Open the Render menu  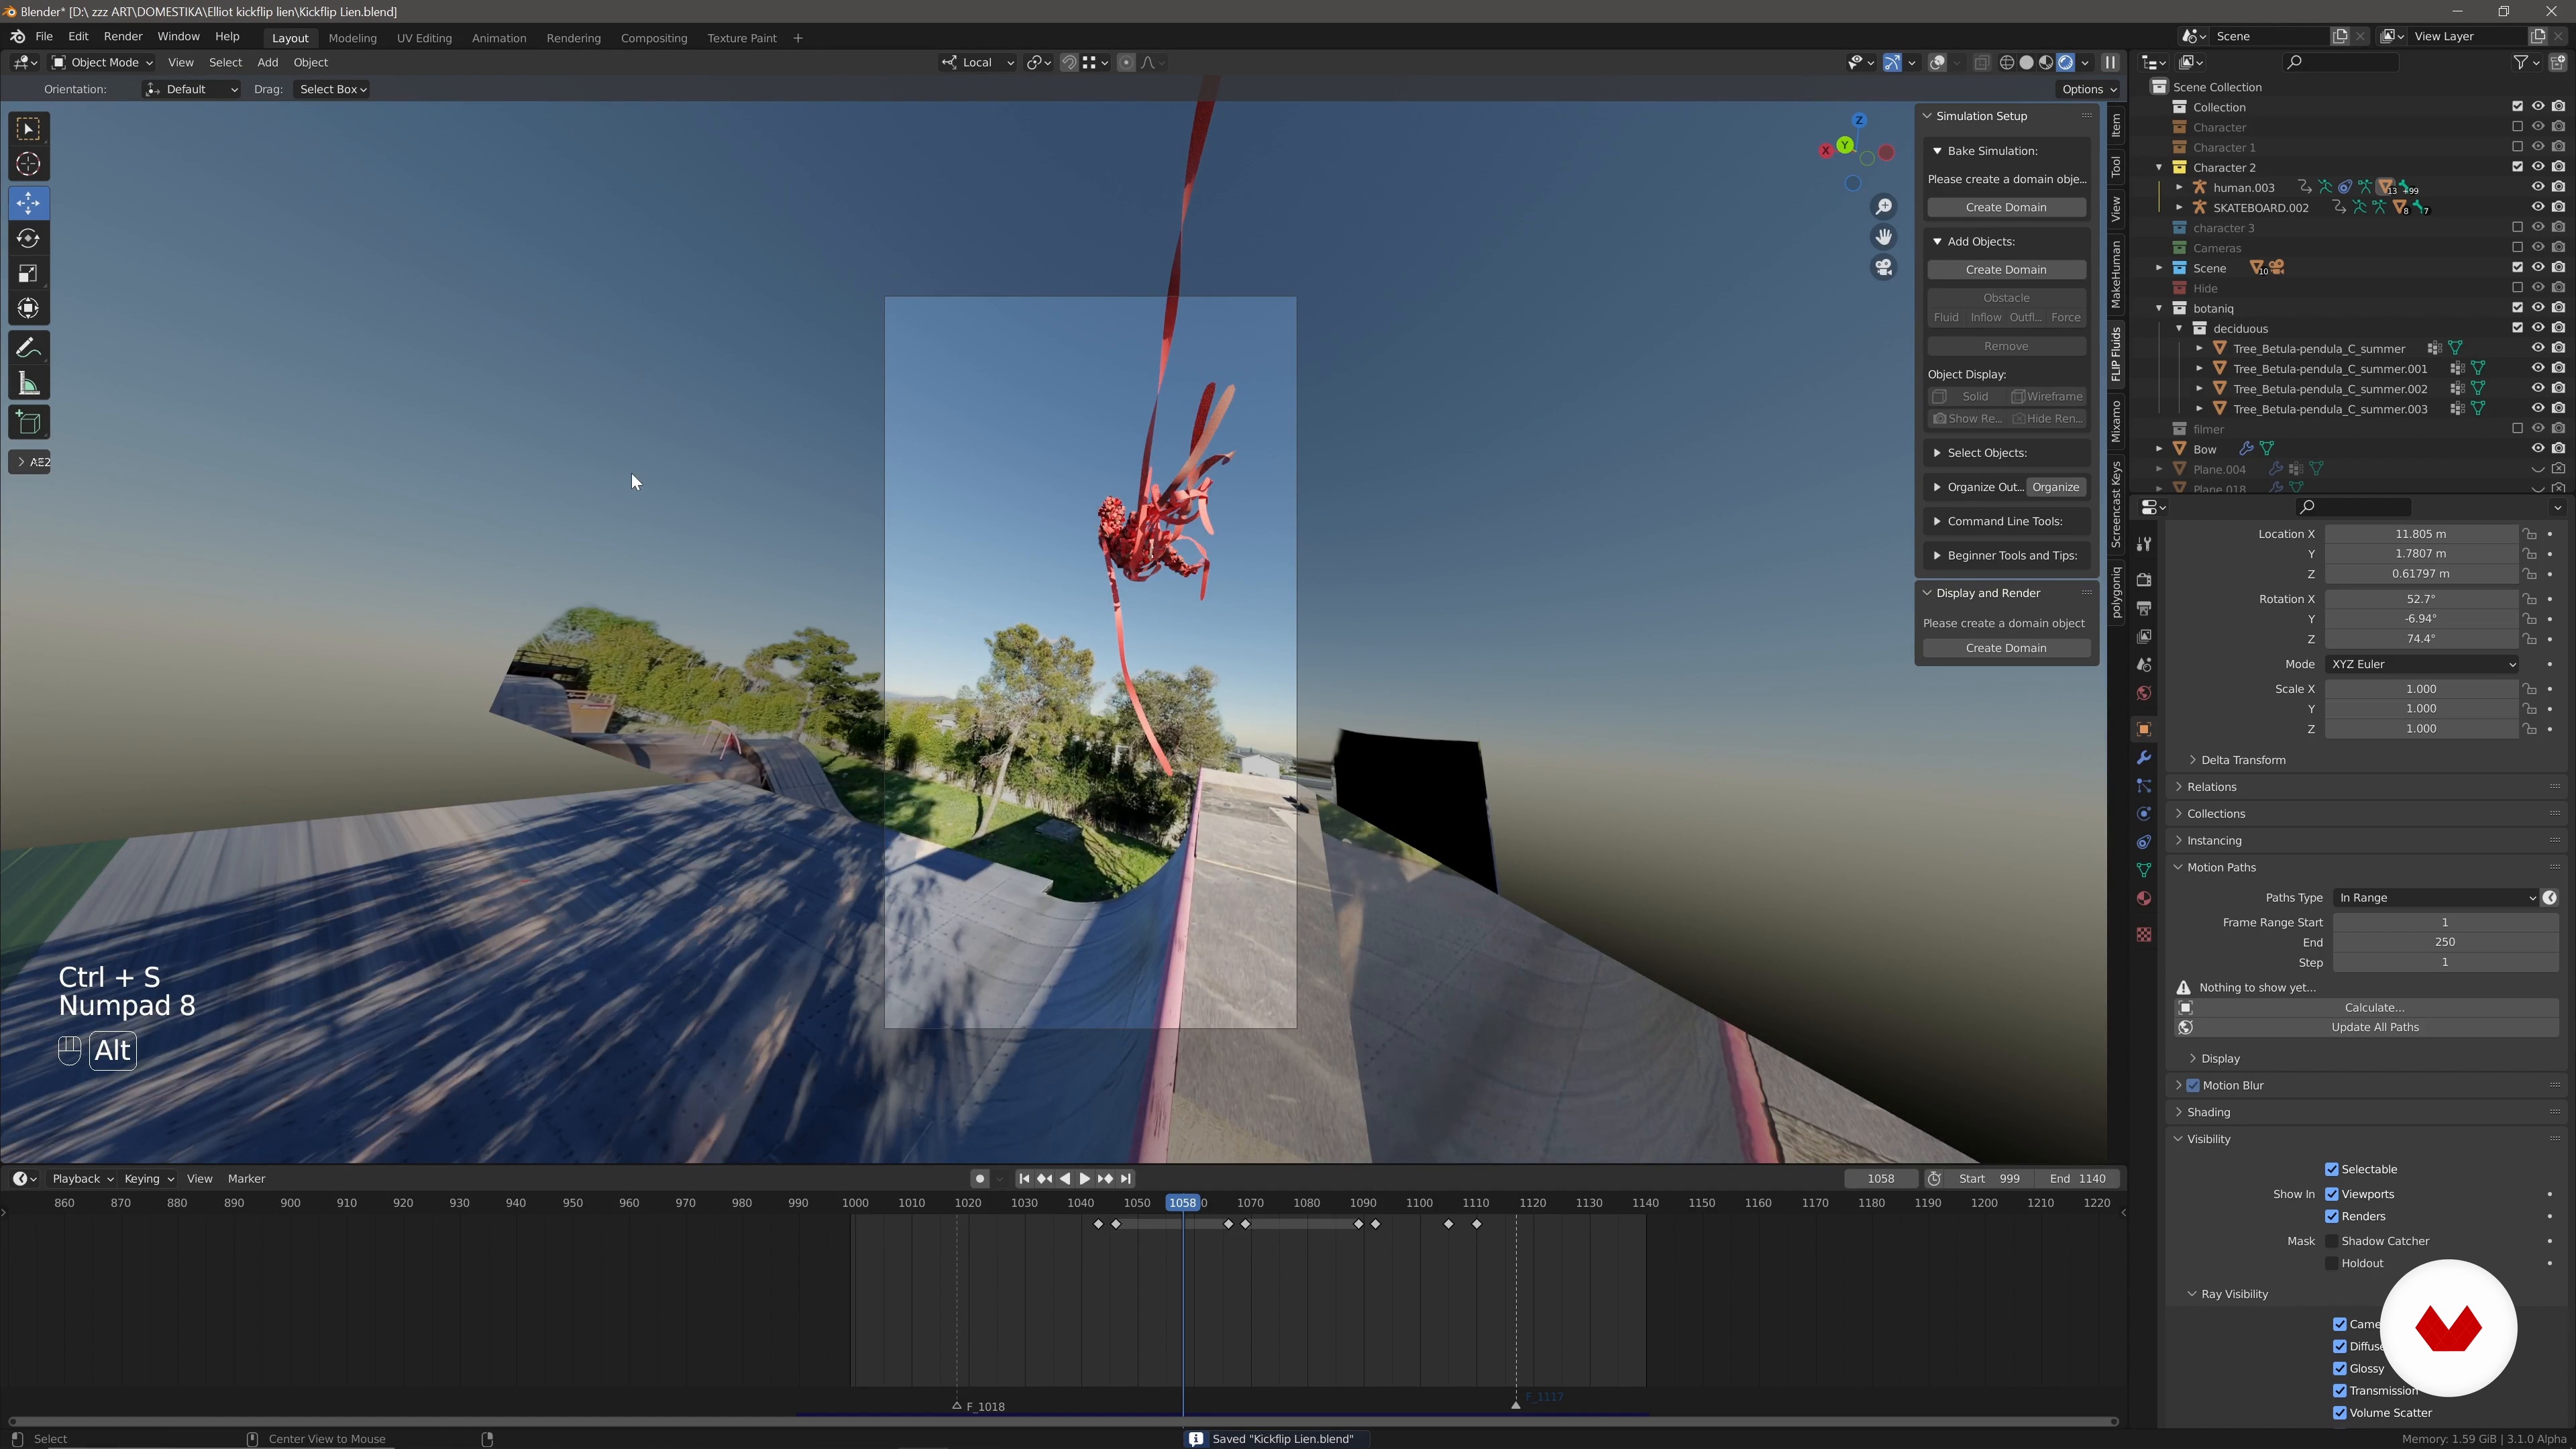click(x=123, y=37)
